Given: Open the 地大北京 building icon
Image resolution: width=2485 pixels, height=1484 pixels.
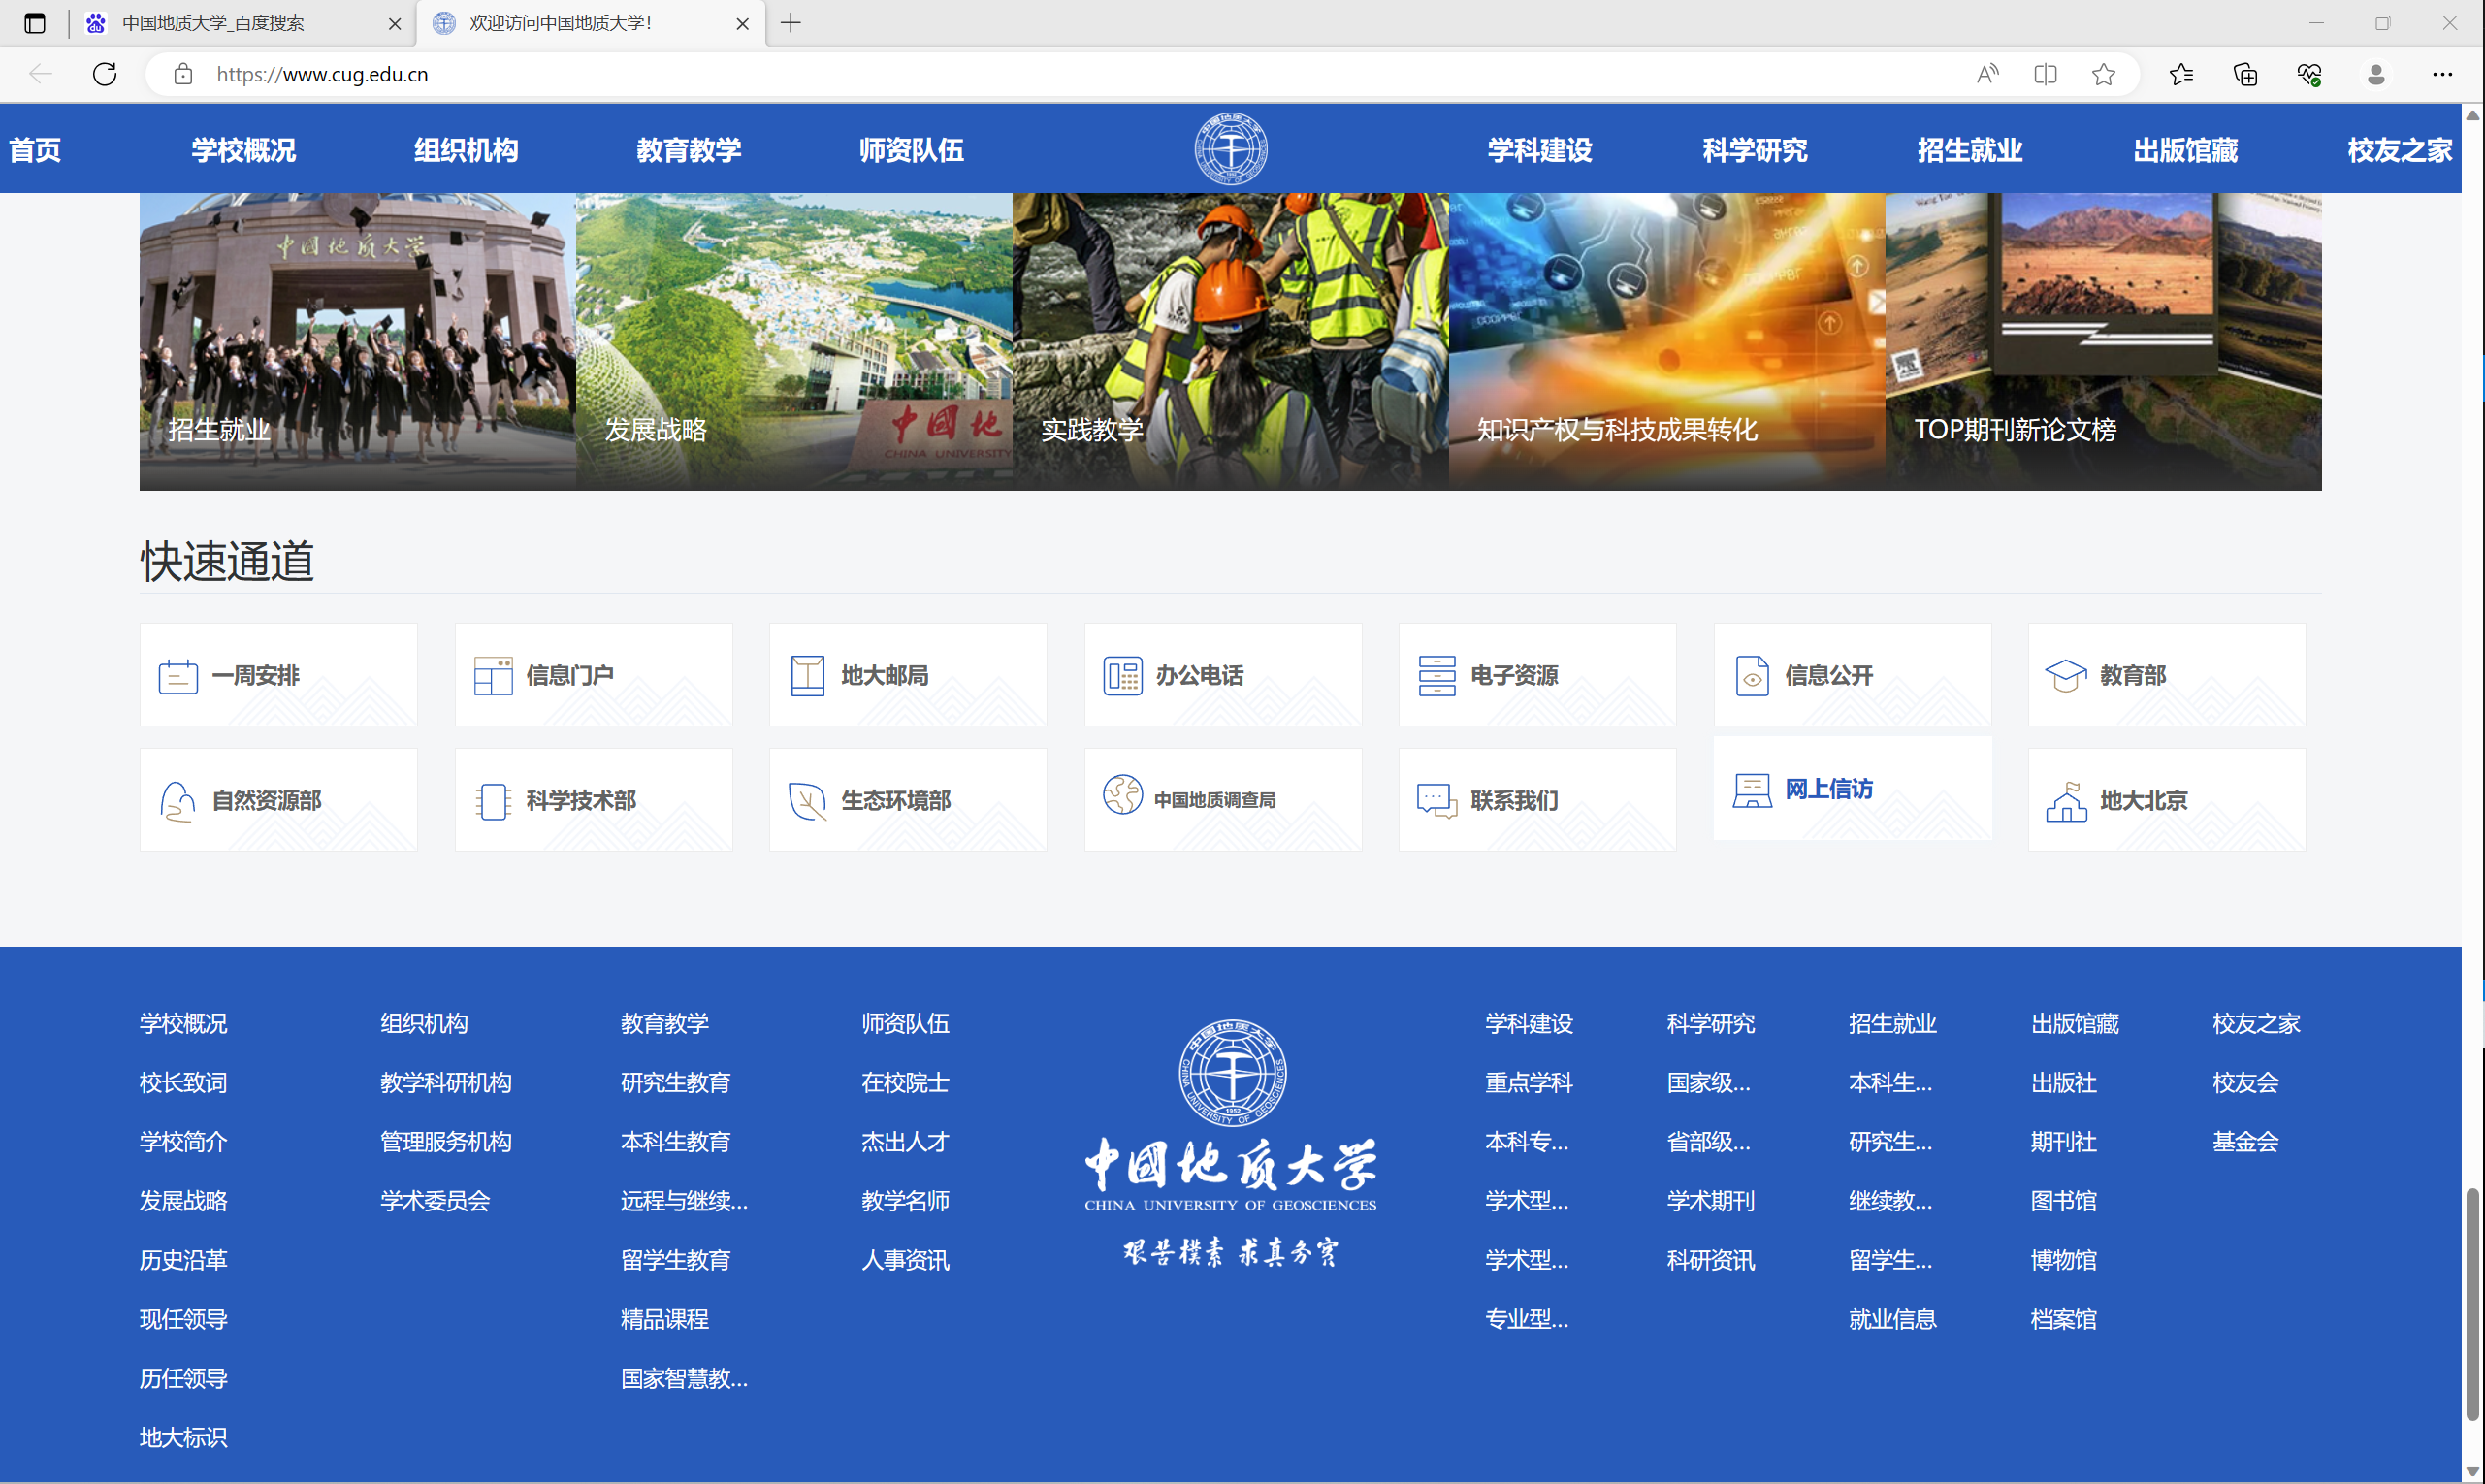Looking at the screenshot, I should 2066,801.
